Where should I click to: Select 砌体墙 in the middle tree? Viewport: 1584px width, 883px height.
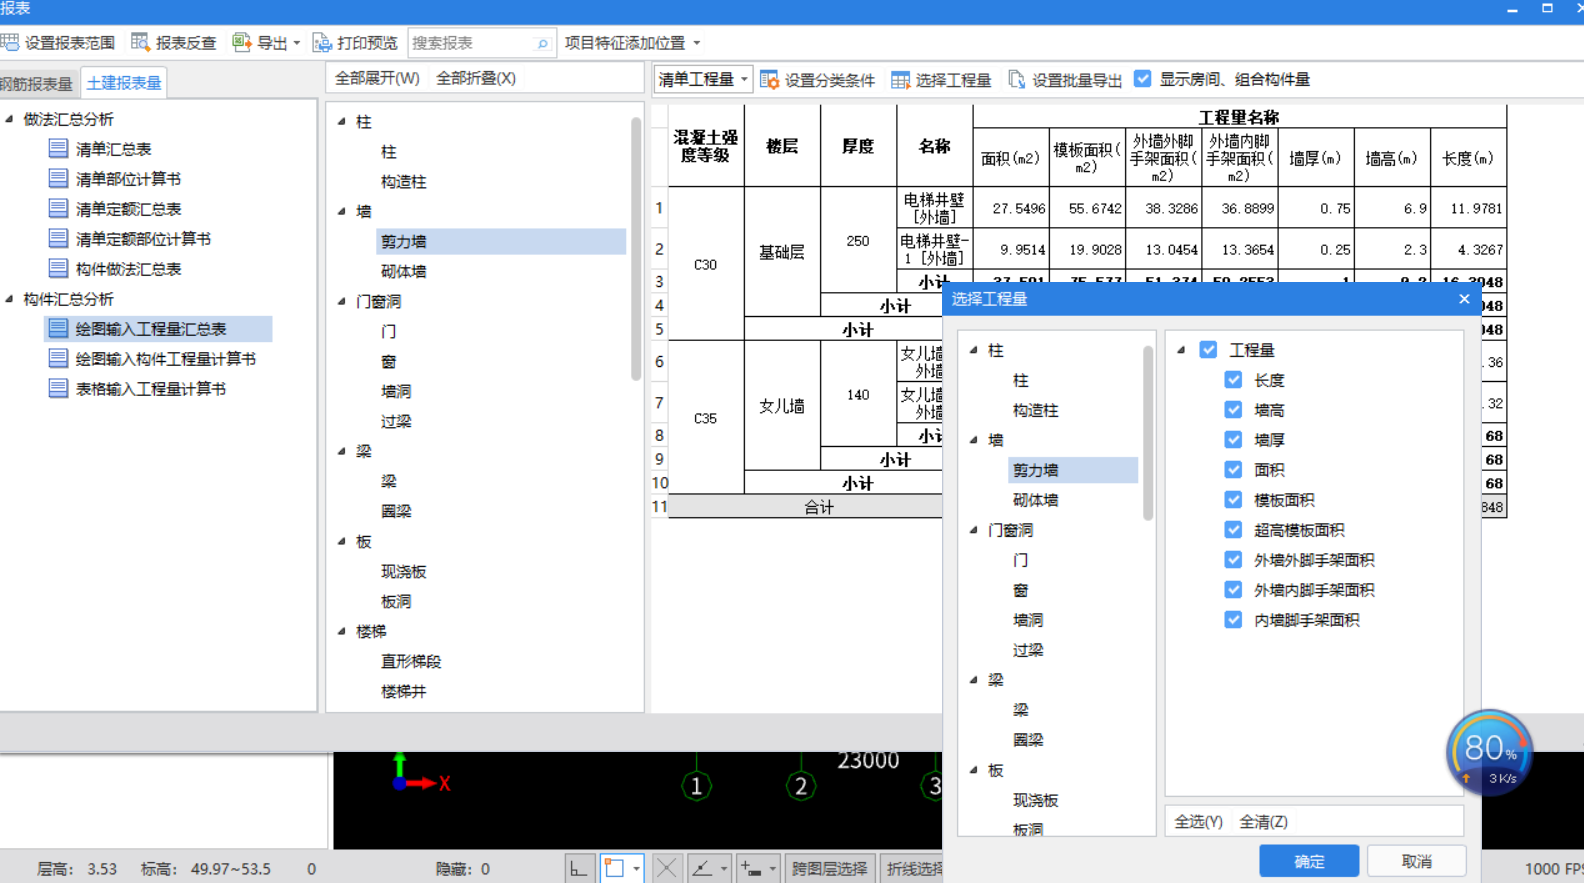(404, 271)
